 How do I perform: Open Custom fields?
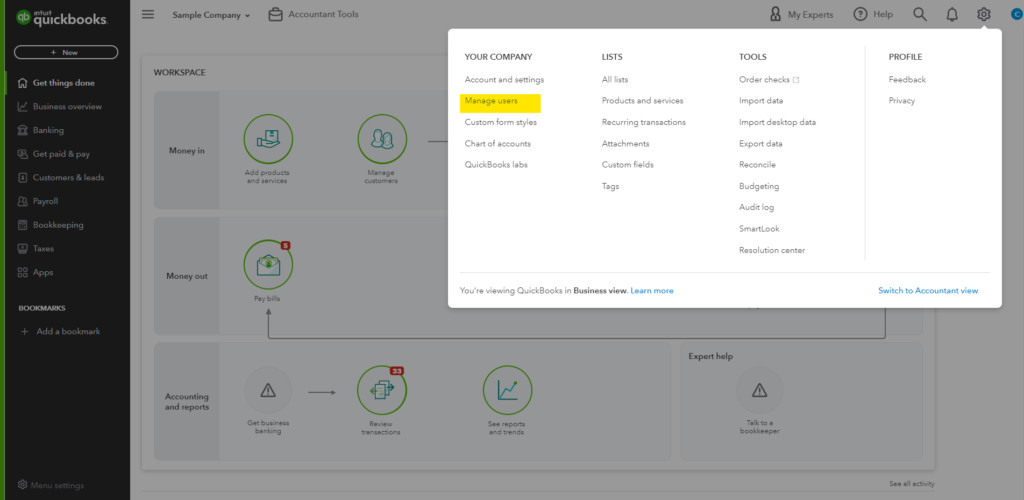tap(628, 164)
